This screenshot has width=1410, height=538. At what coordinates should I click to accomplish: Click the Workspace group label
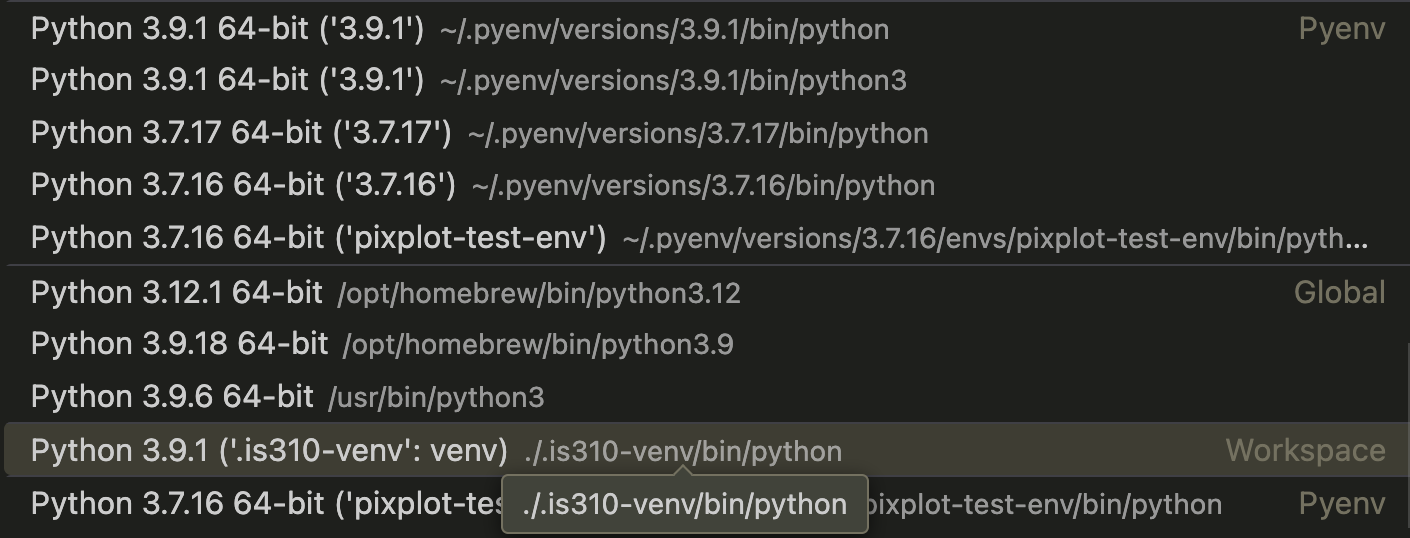point(1305,451)
